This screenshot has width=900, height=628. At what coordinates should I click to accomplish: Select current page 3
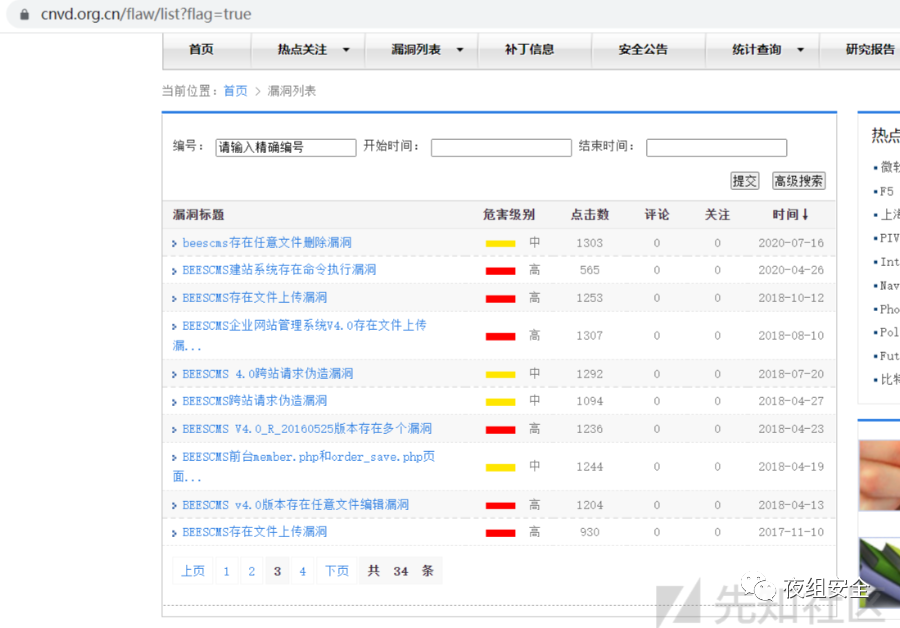click(x=277, y=571)
